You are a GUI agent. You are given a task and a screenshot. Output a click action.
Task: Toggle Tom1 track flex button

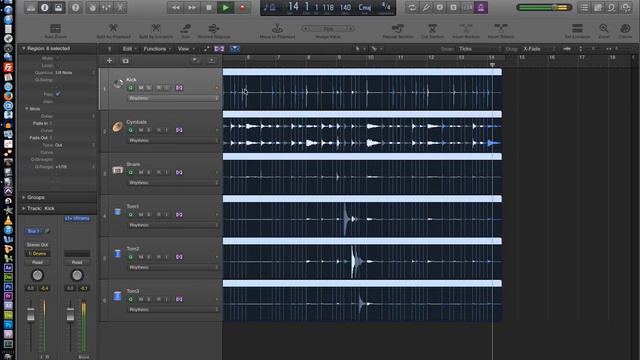pos(179,215)
